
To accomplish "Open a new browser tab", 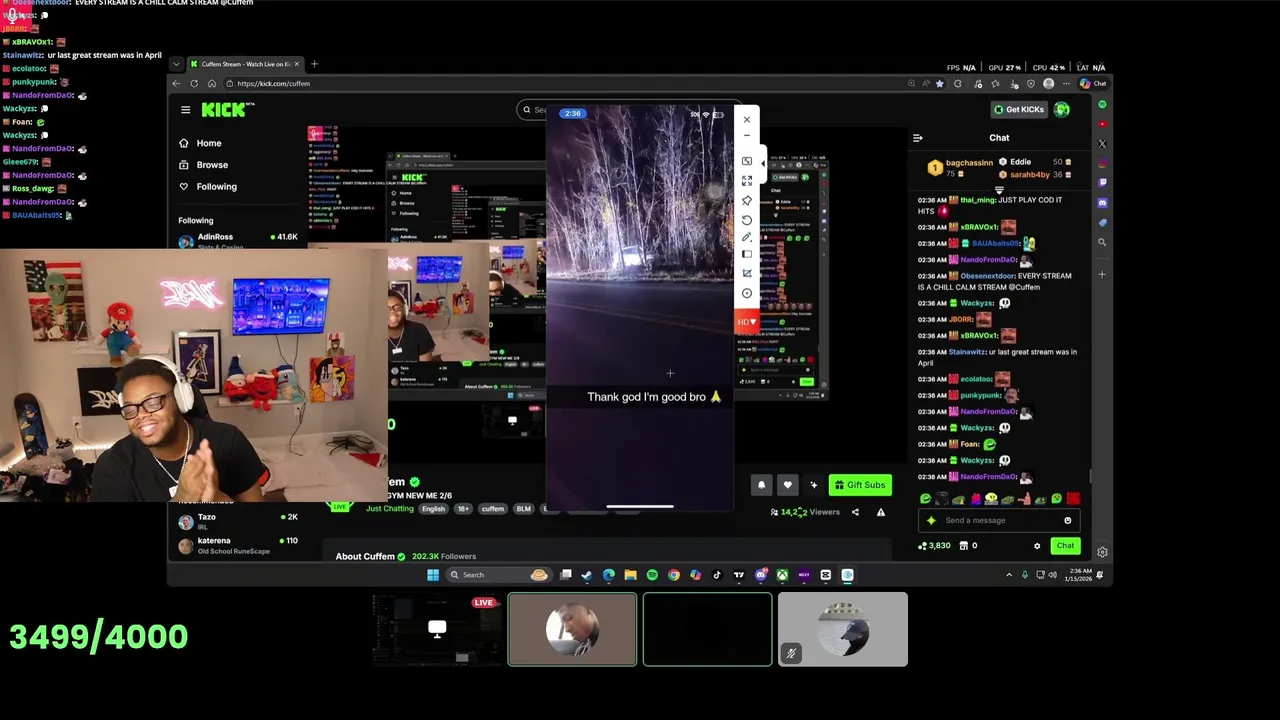I will 314,64.
